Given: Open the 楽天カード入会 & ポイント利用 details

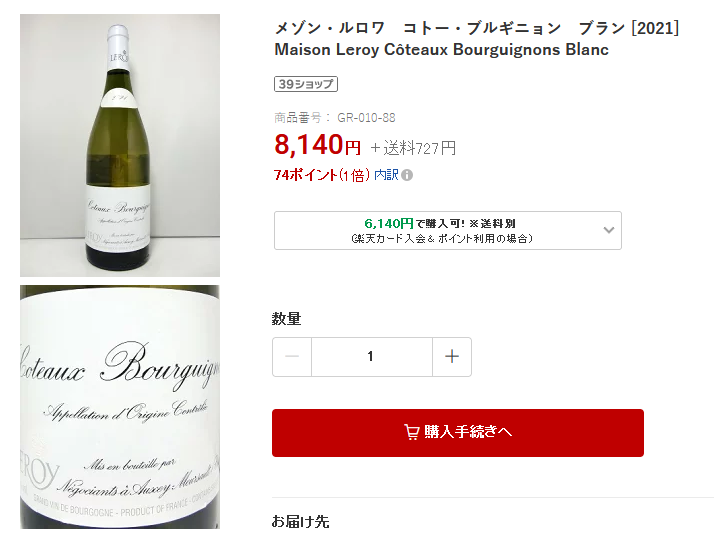Looking at the screenshot, I should (440, 239).
